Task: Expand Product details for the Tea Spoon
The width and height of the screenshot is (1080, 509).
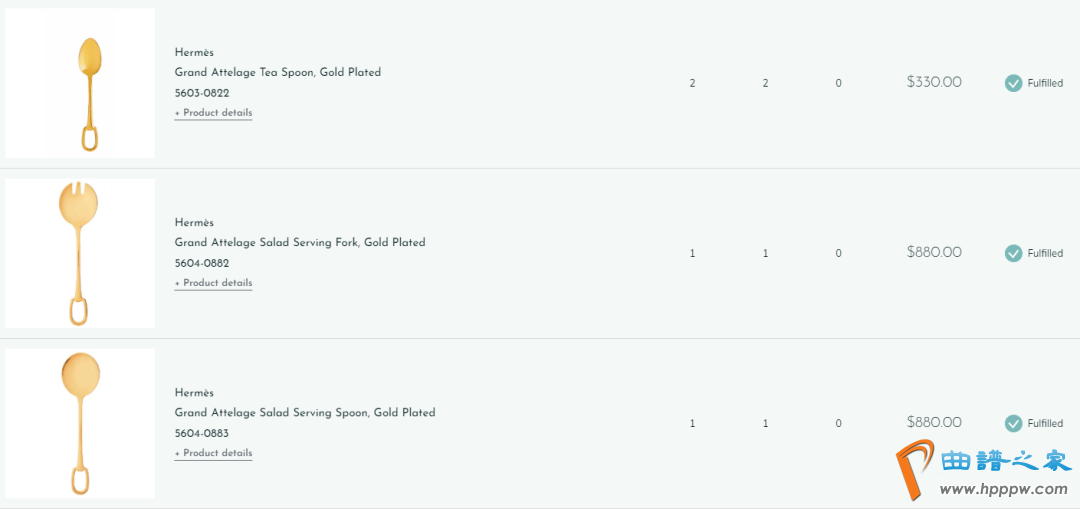Action: 213,113
